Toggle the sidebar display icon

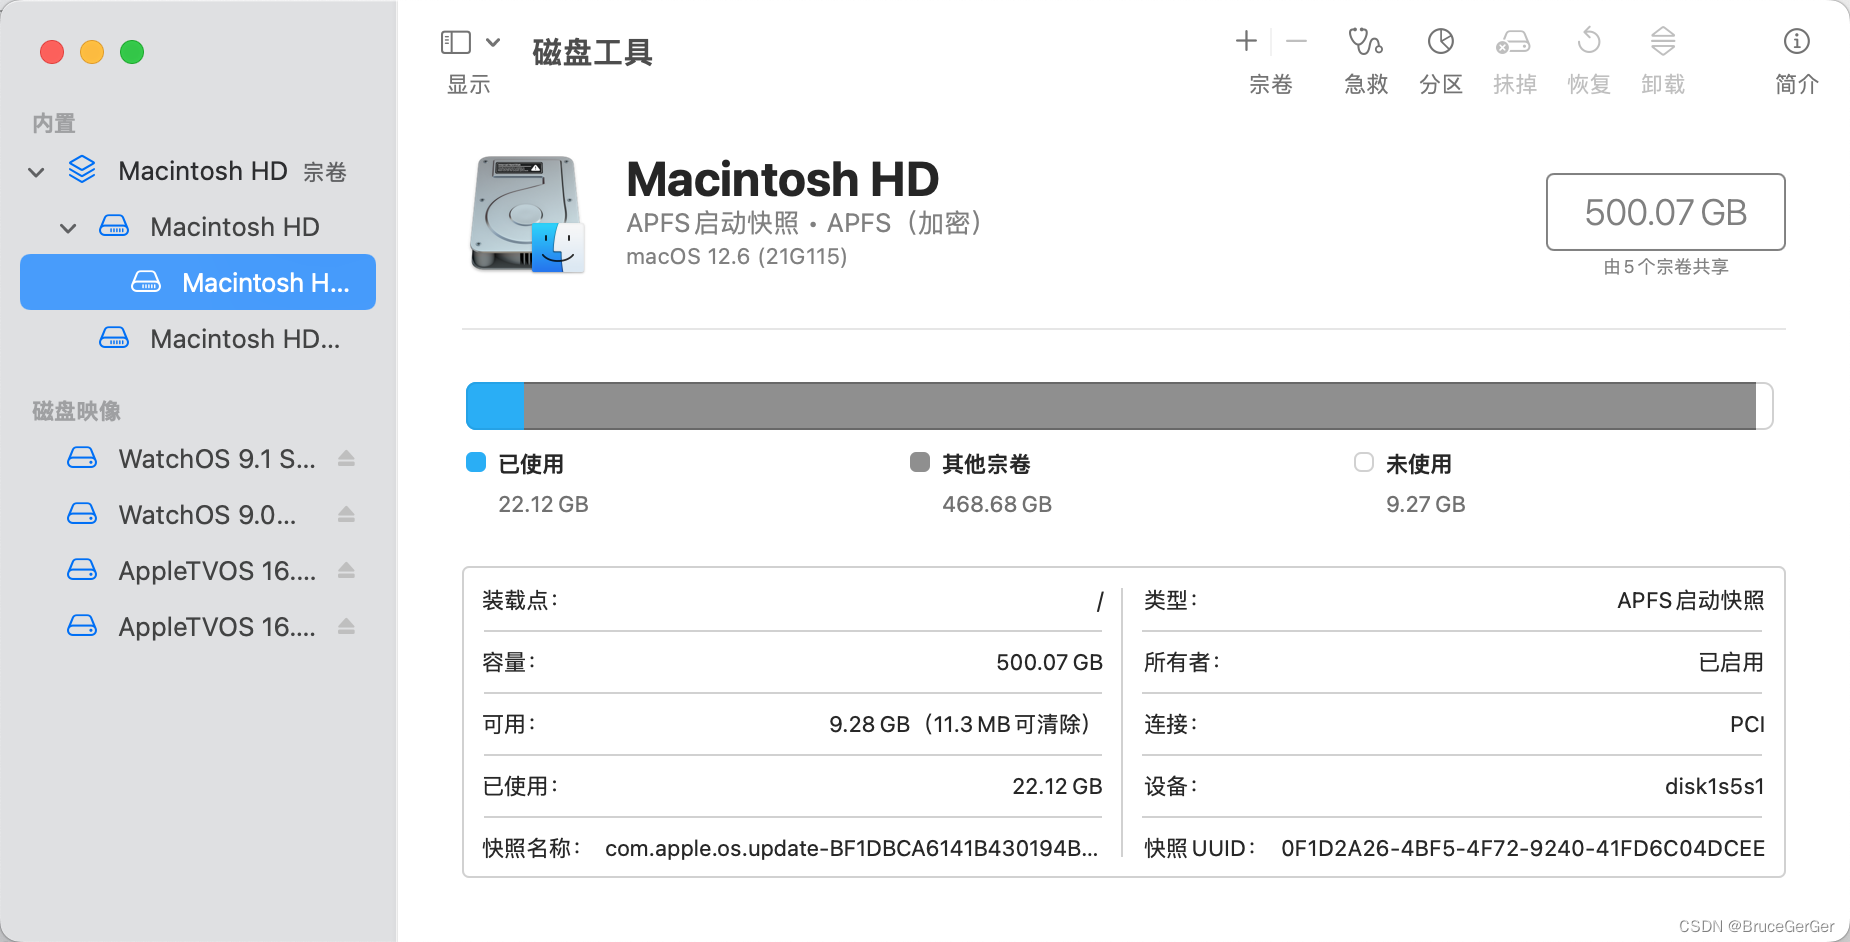(456, 42)
